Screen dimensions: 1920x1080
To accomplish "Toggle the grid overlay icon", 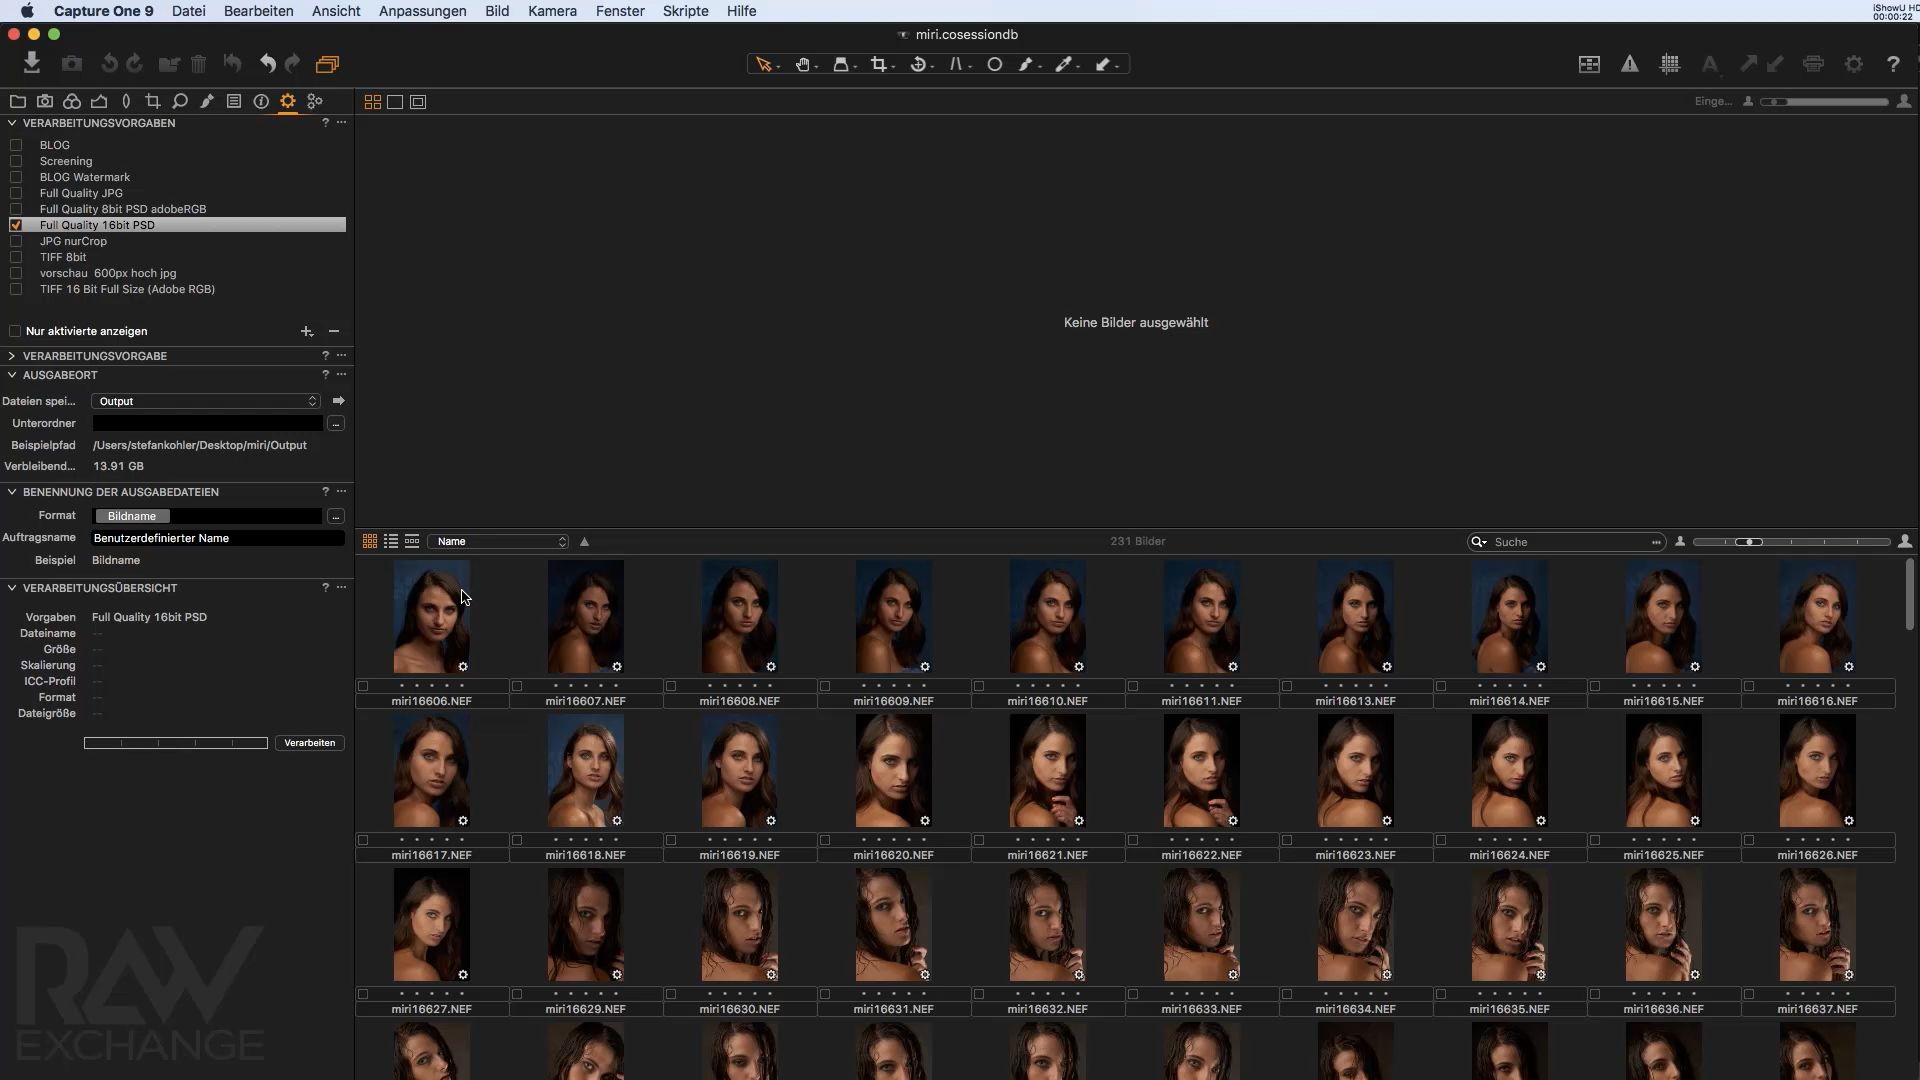I will [x=1670, y=64].
